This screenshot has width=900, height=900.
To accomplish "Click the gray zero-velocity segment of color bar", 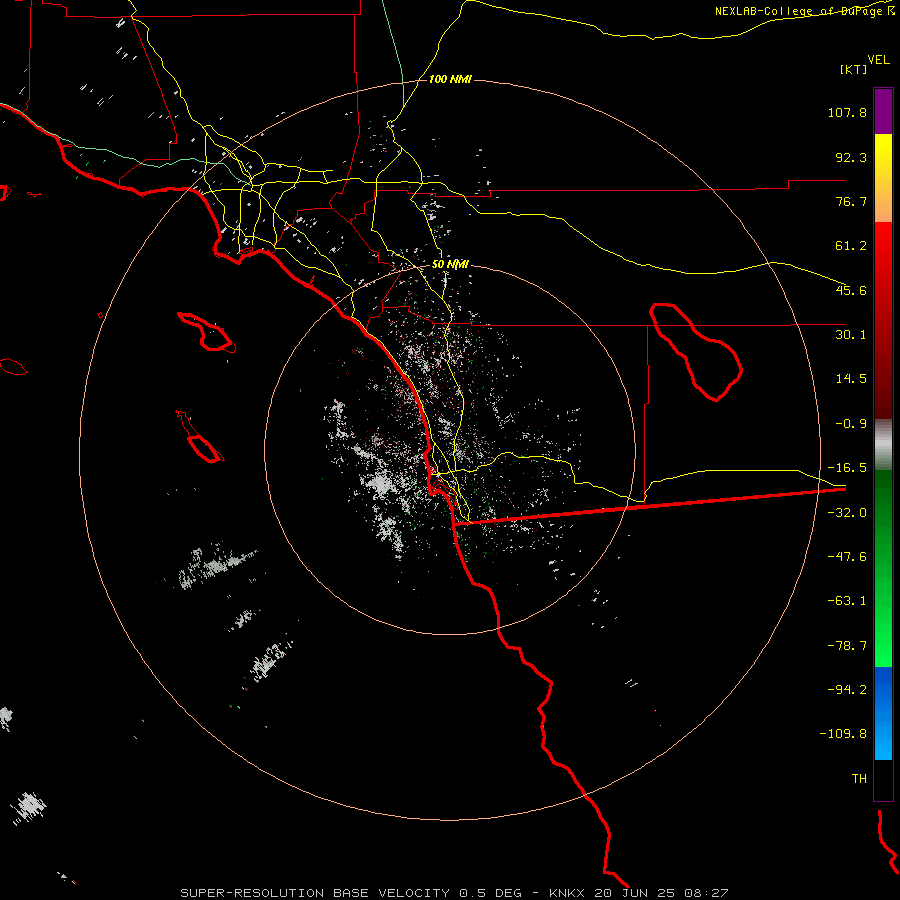I will coord(883,445).
